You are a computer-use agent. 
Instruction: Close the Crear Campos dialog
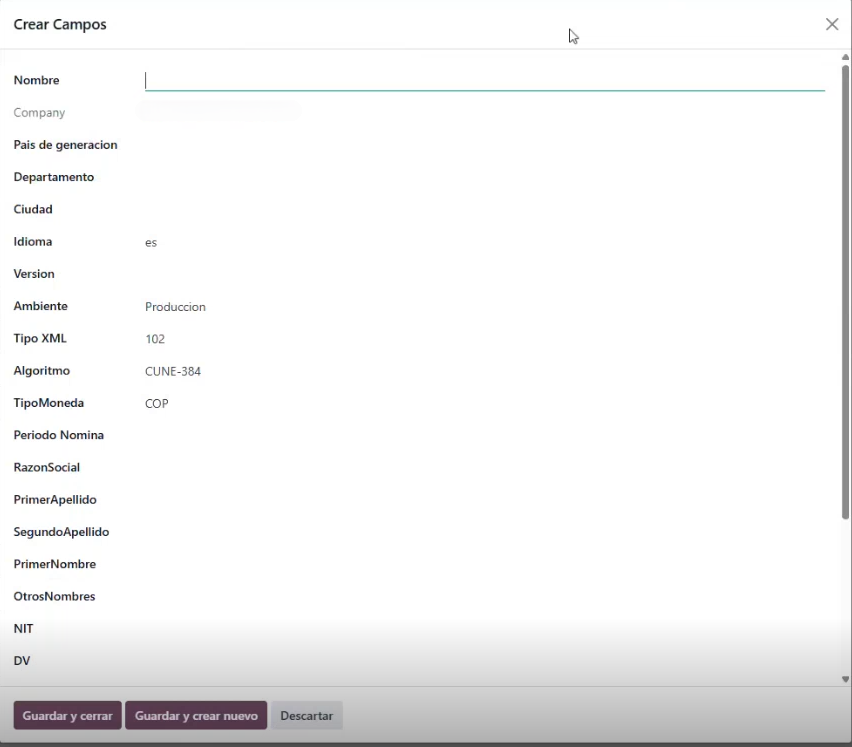pyautogui.click(x=831, y=24)
